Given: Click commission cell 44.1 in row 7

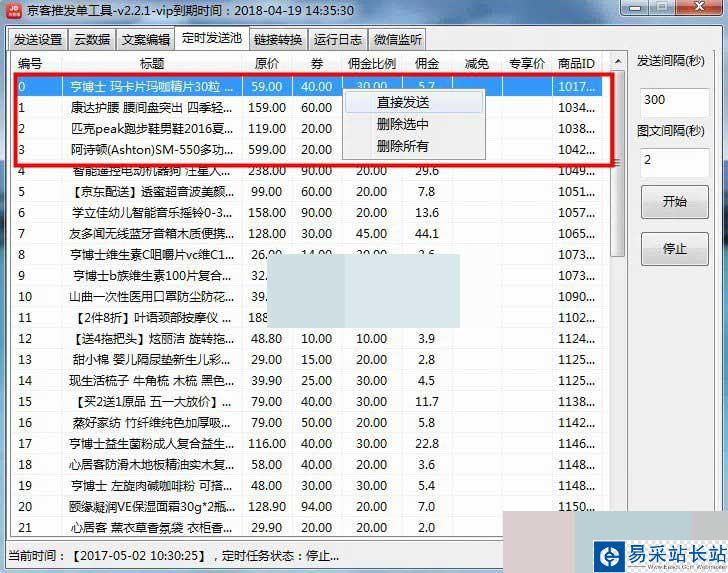Looking at the screenshot, I should 427,234.
